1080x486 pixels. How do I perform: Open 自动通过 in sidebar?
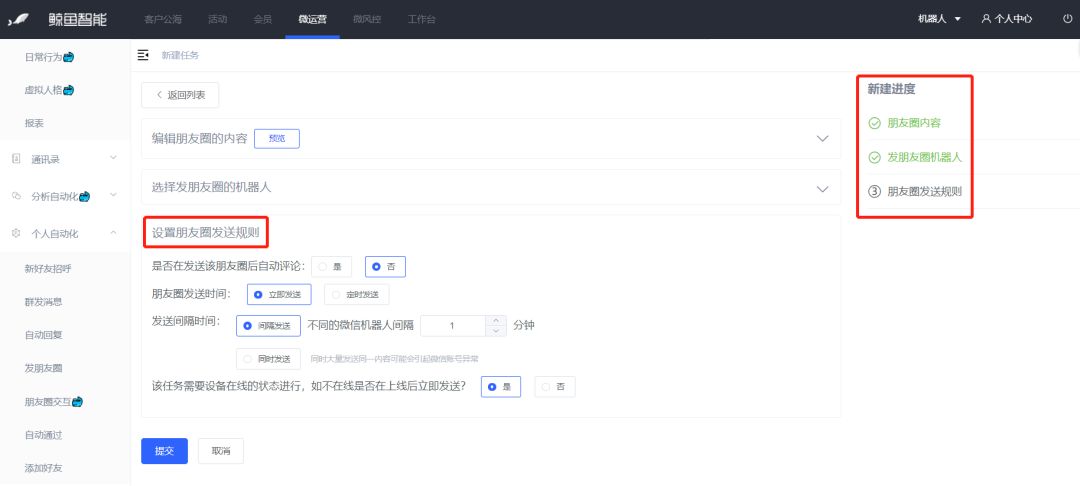pyautogui.click(x=43, y=435)
